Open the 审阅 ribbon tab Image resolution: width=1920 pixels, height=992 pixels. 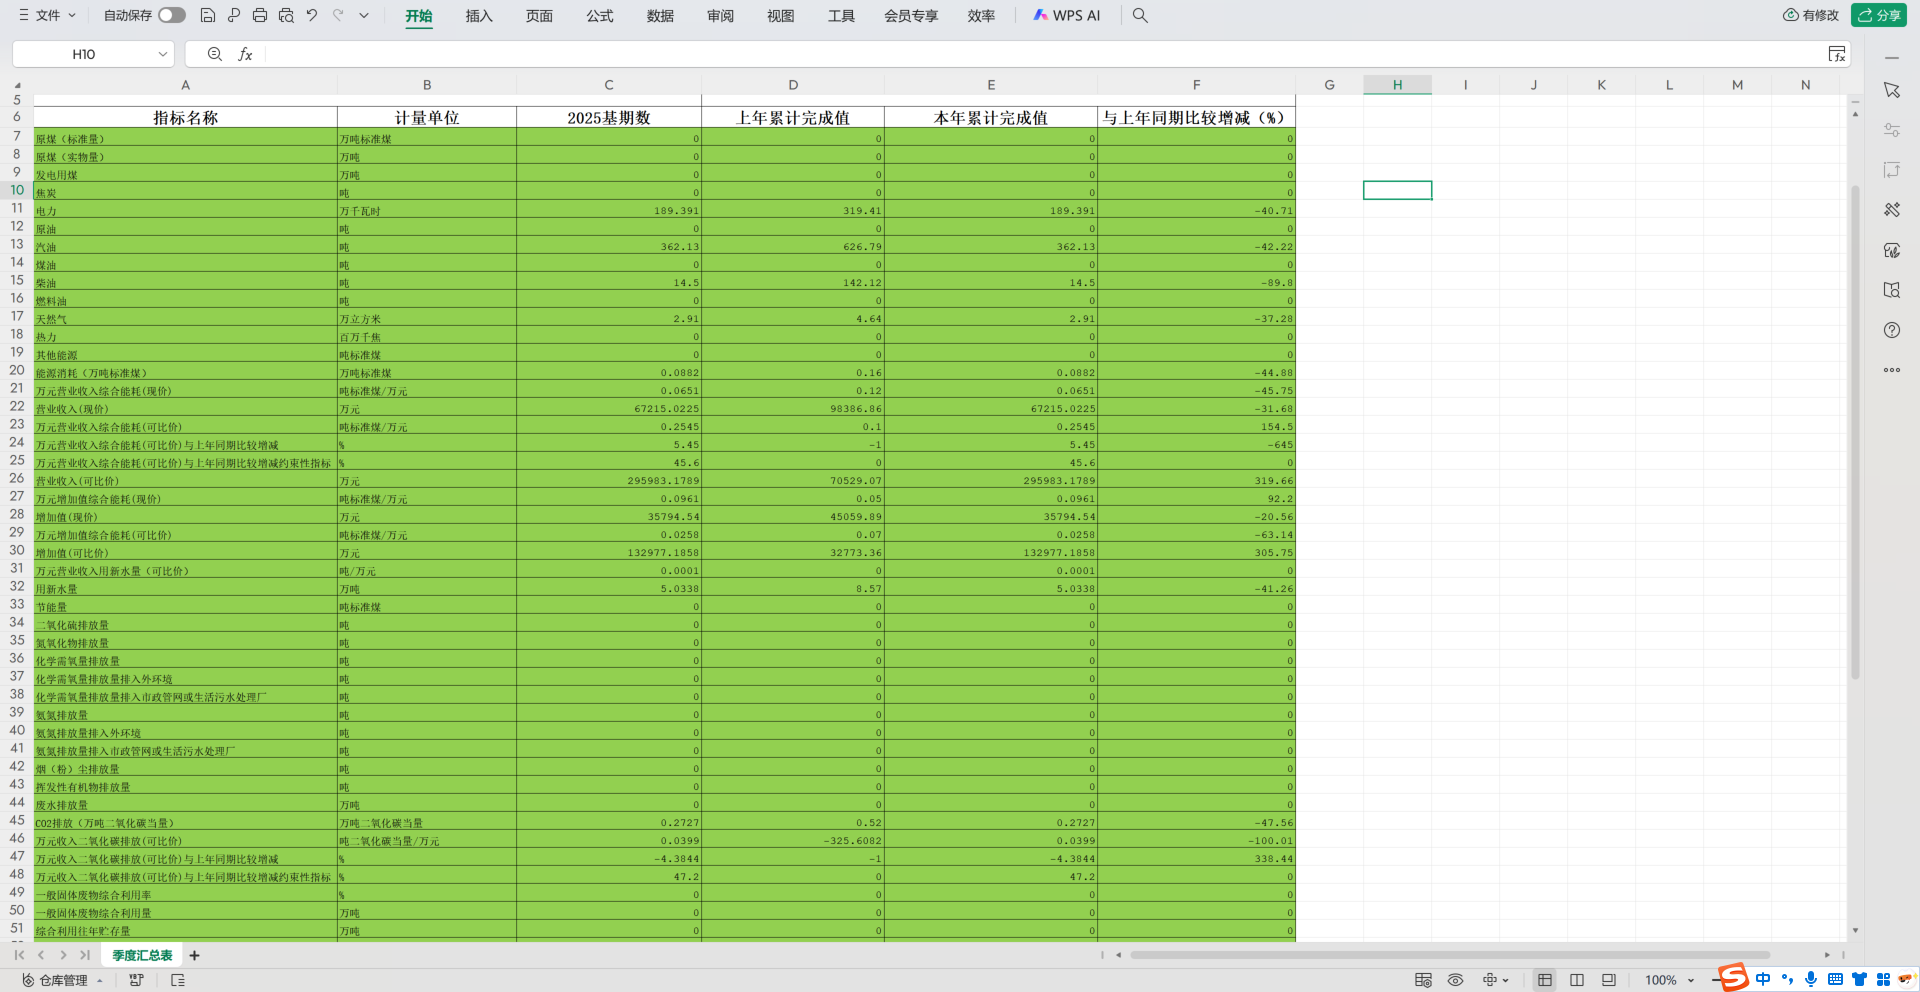[x=720, y=16]
